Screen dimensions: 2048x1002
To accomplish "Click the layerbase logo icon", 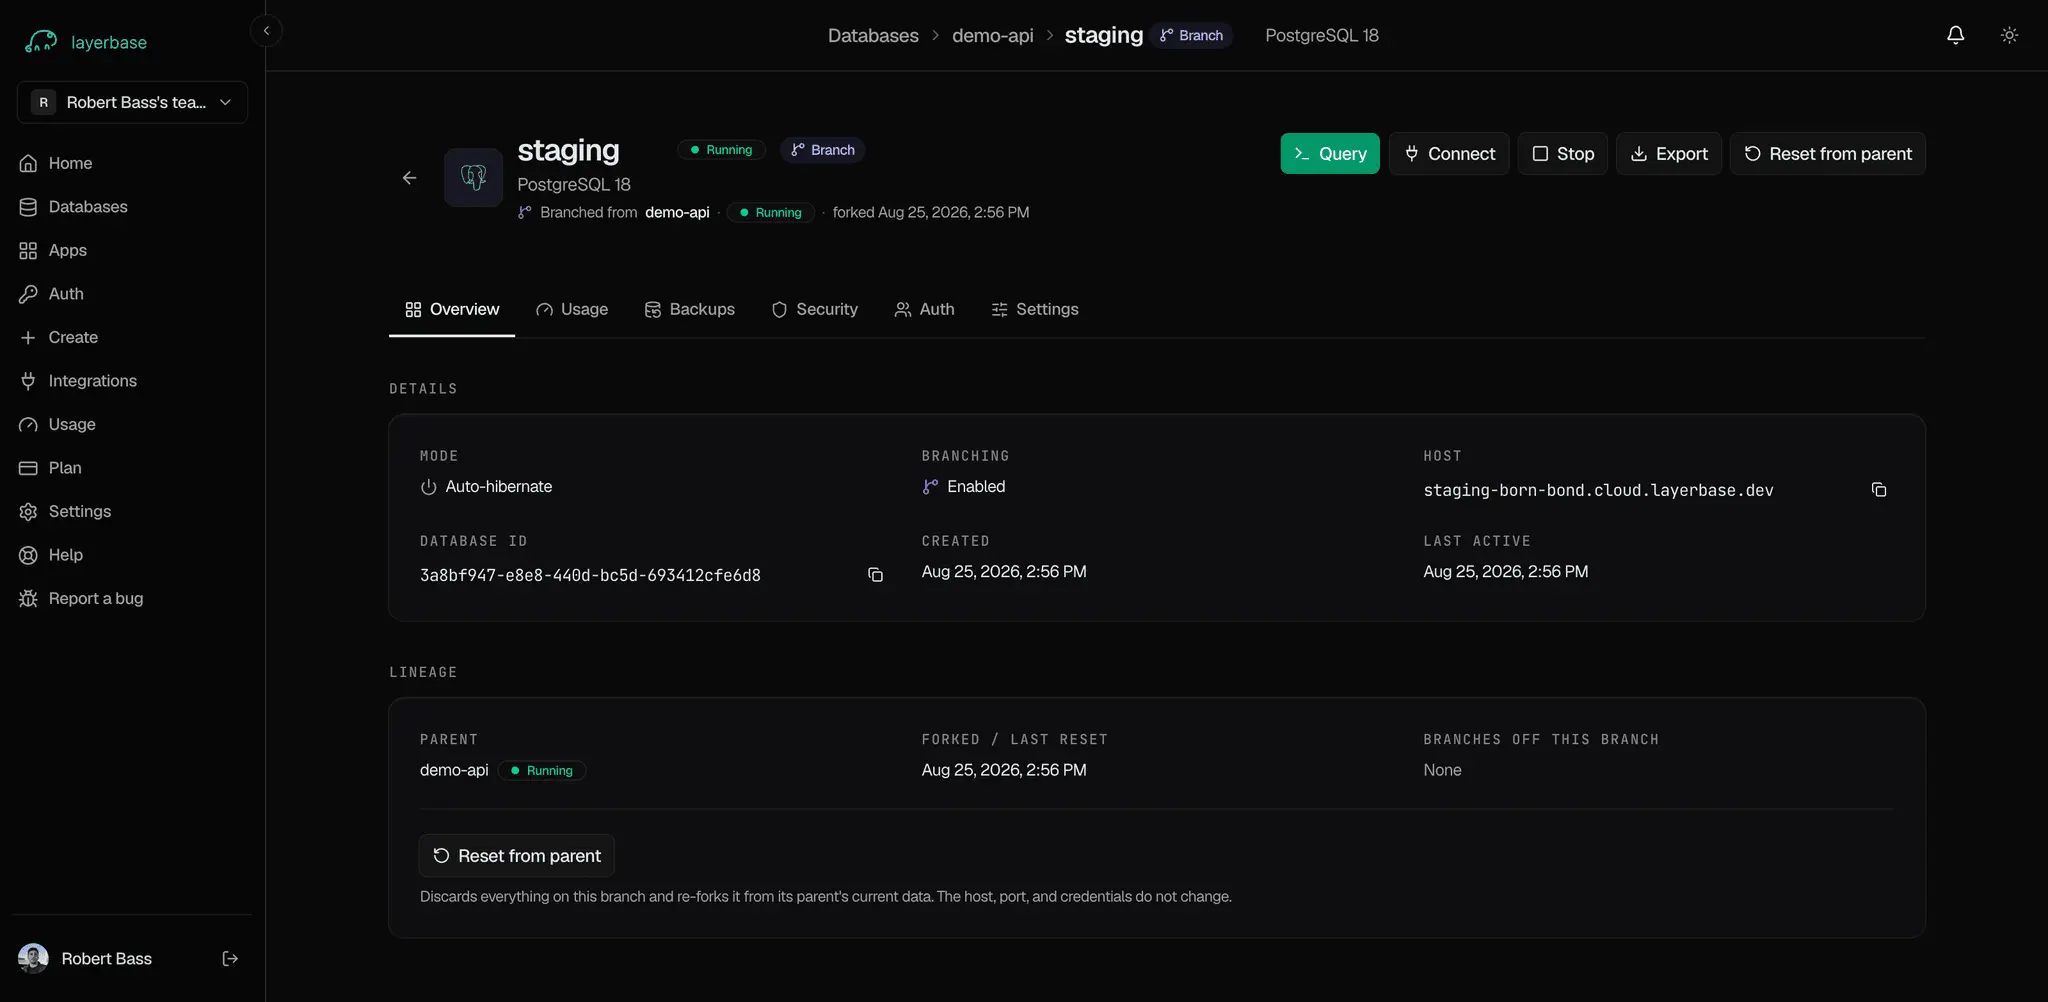I will tap(41, 41).
